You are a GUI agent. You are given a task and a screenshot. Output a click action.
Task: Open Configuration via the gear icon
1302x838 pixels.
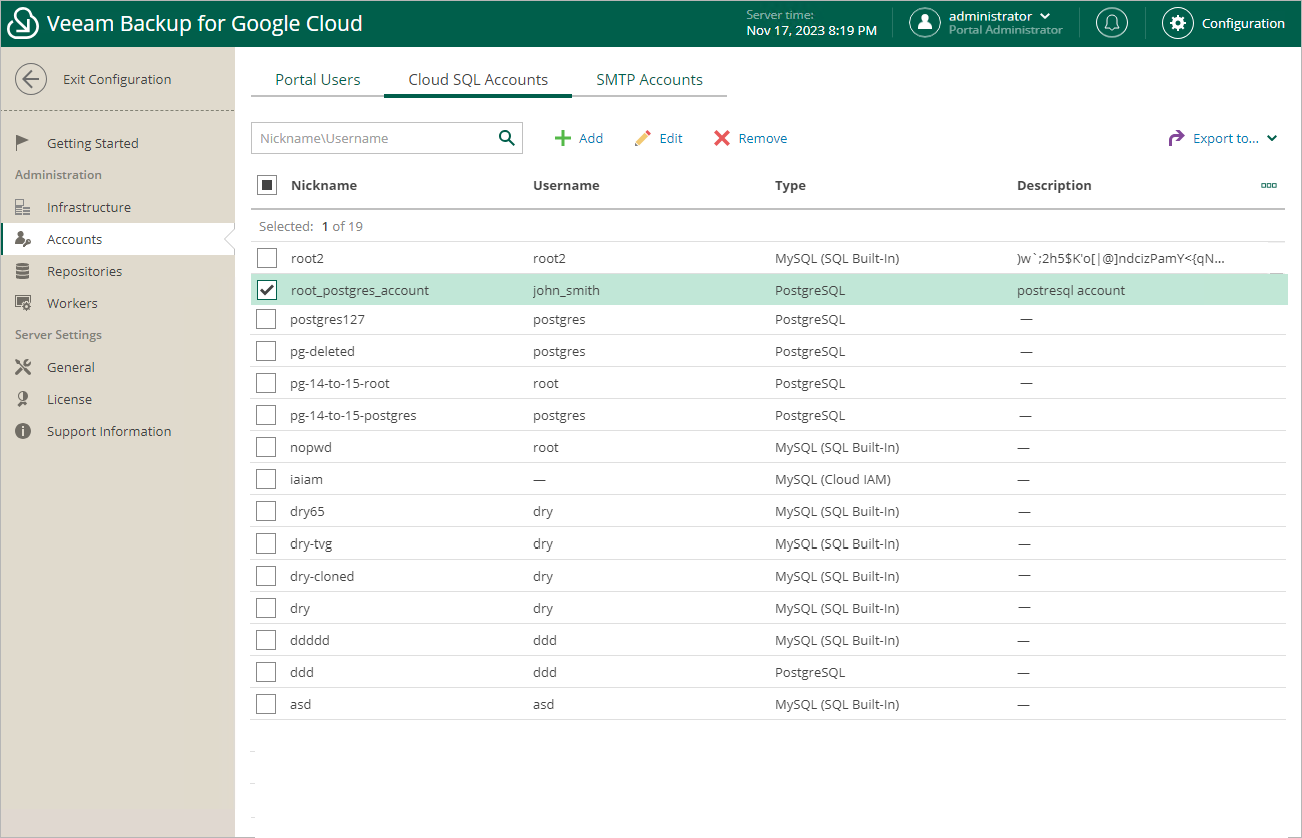coord(1178,23)
